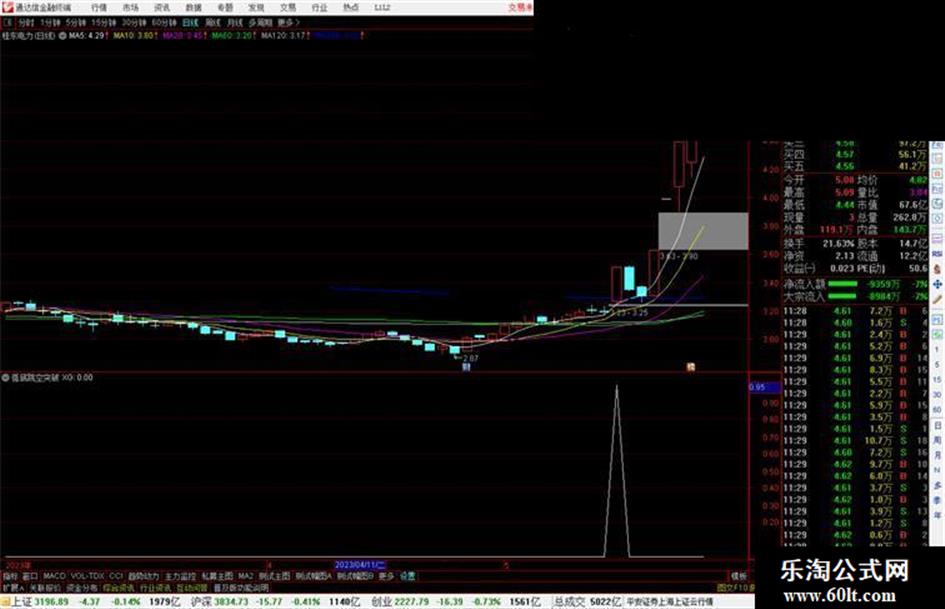Open 设置 in the indicator tab bar
945x609 pixels.
point(408,576)
